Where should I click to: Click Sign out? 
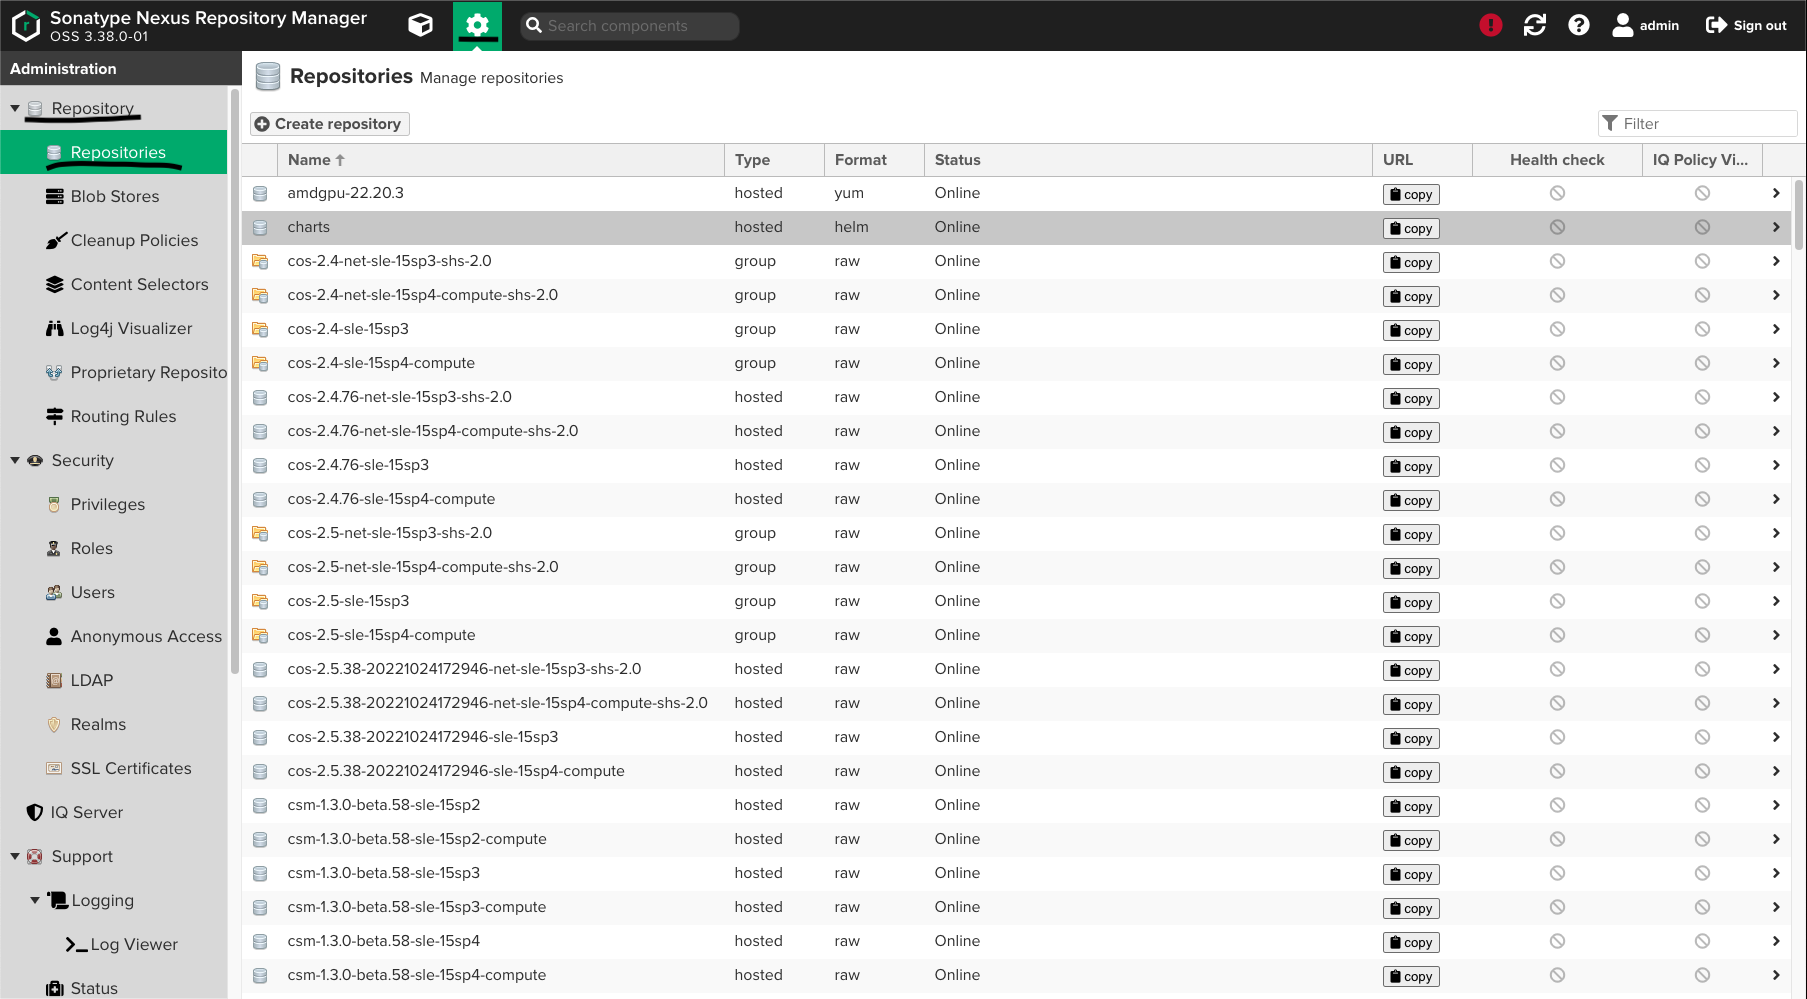(1746, 25)
